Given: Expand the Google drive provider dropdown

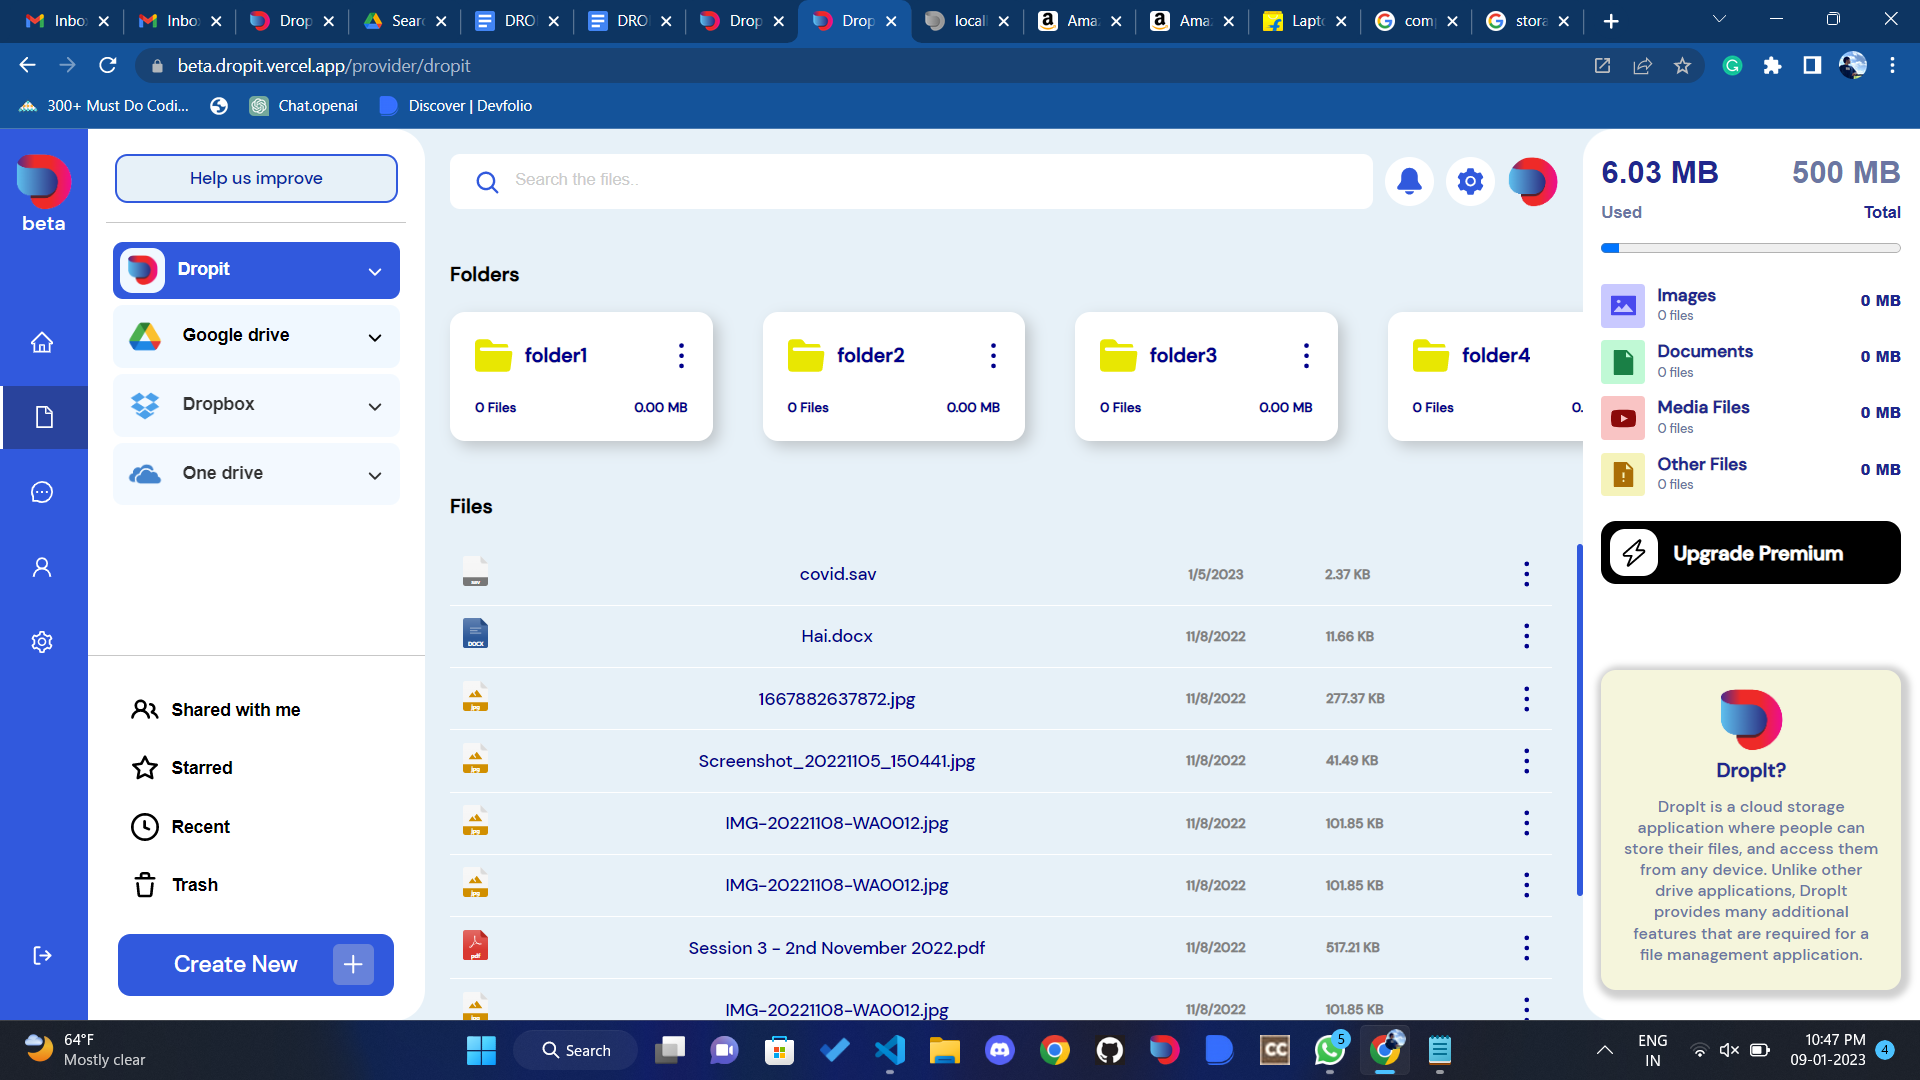Looking at the screenshot, I should point(375,338).
